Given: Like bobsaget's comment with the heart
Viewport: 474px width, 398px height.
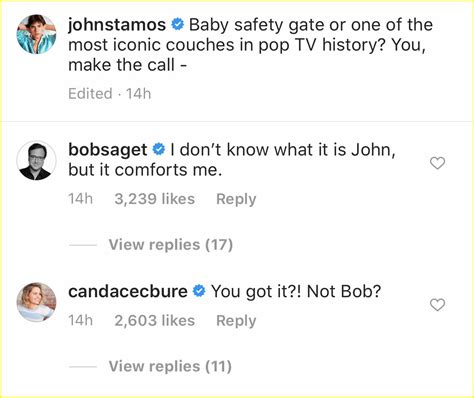Looking at the screenshot, I should click(x=437, y=163).
